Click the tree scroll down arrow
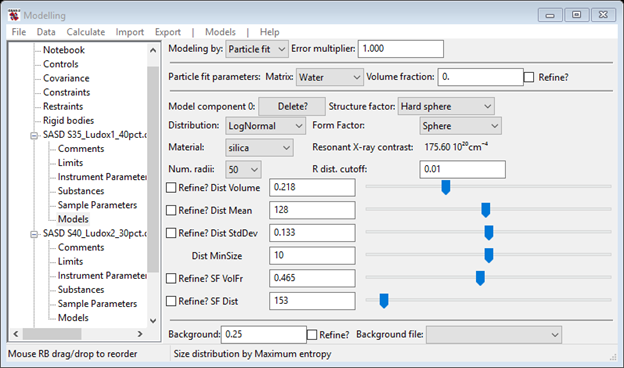The width and height of the screenshot is (624, 368). click(153, 320)
